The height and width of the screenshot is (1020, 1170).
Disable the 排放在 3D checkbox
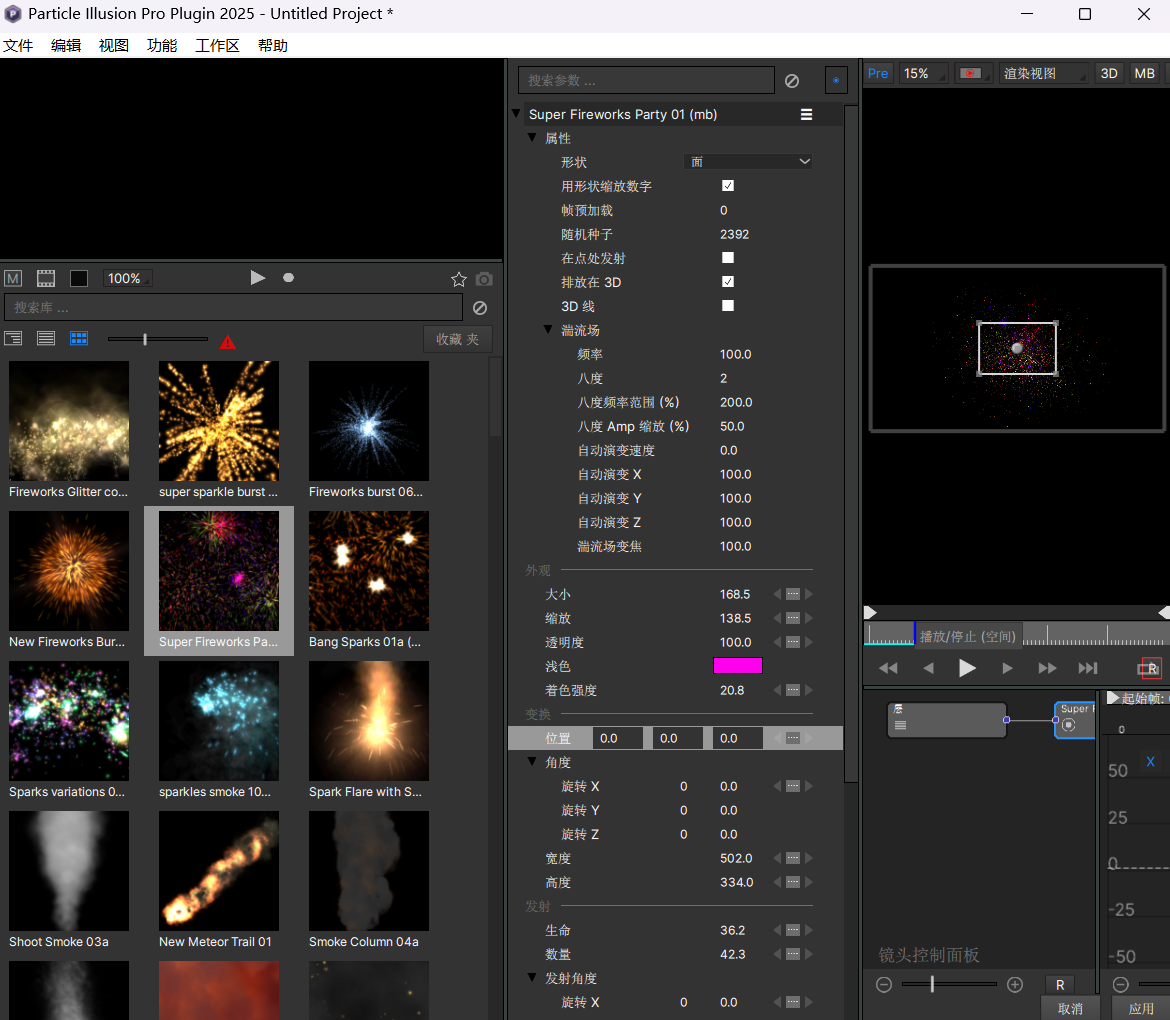coord(727,282)
